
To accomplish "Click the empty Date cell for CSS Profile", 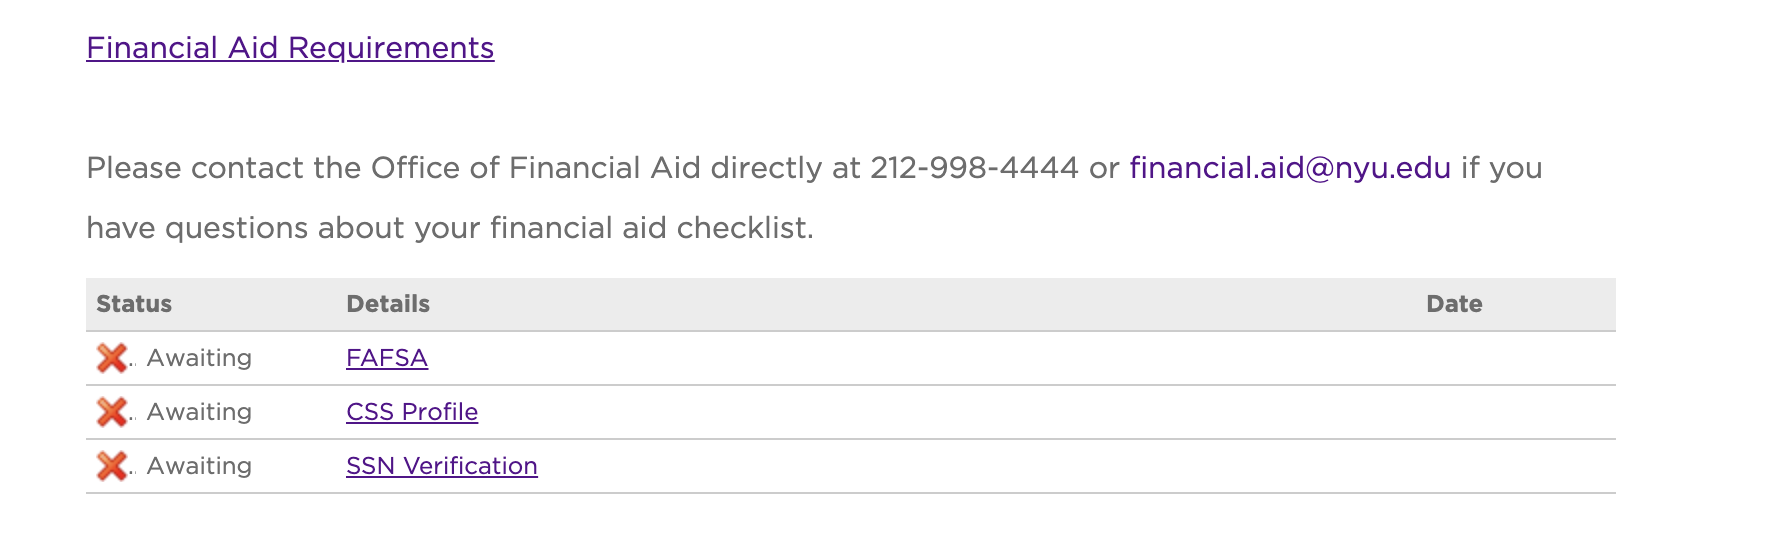I will pyautogui.click(x=1516, y=412).
